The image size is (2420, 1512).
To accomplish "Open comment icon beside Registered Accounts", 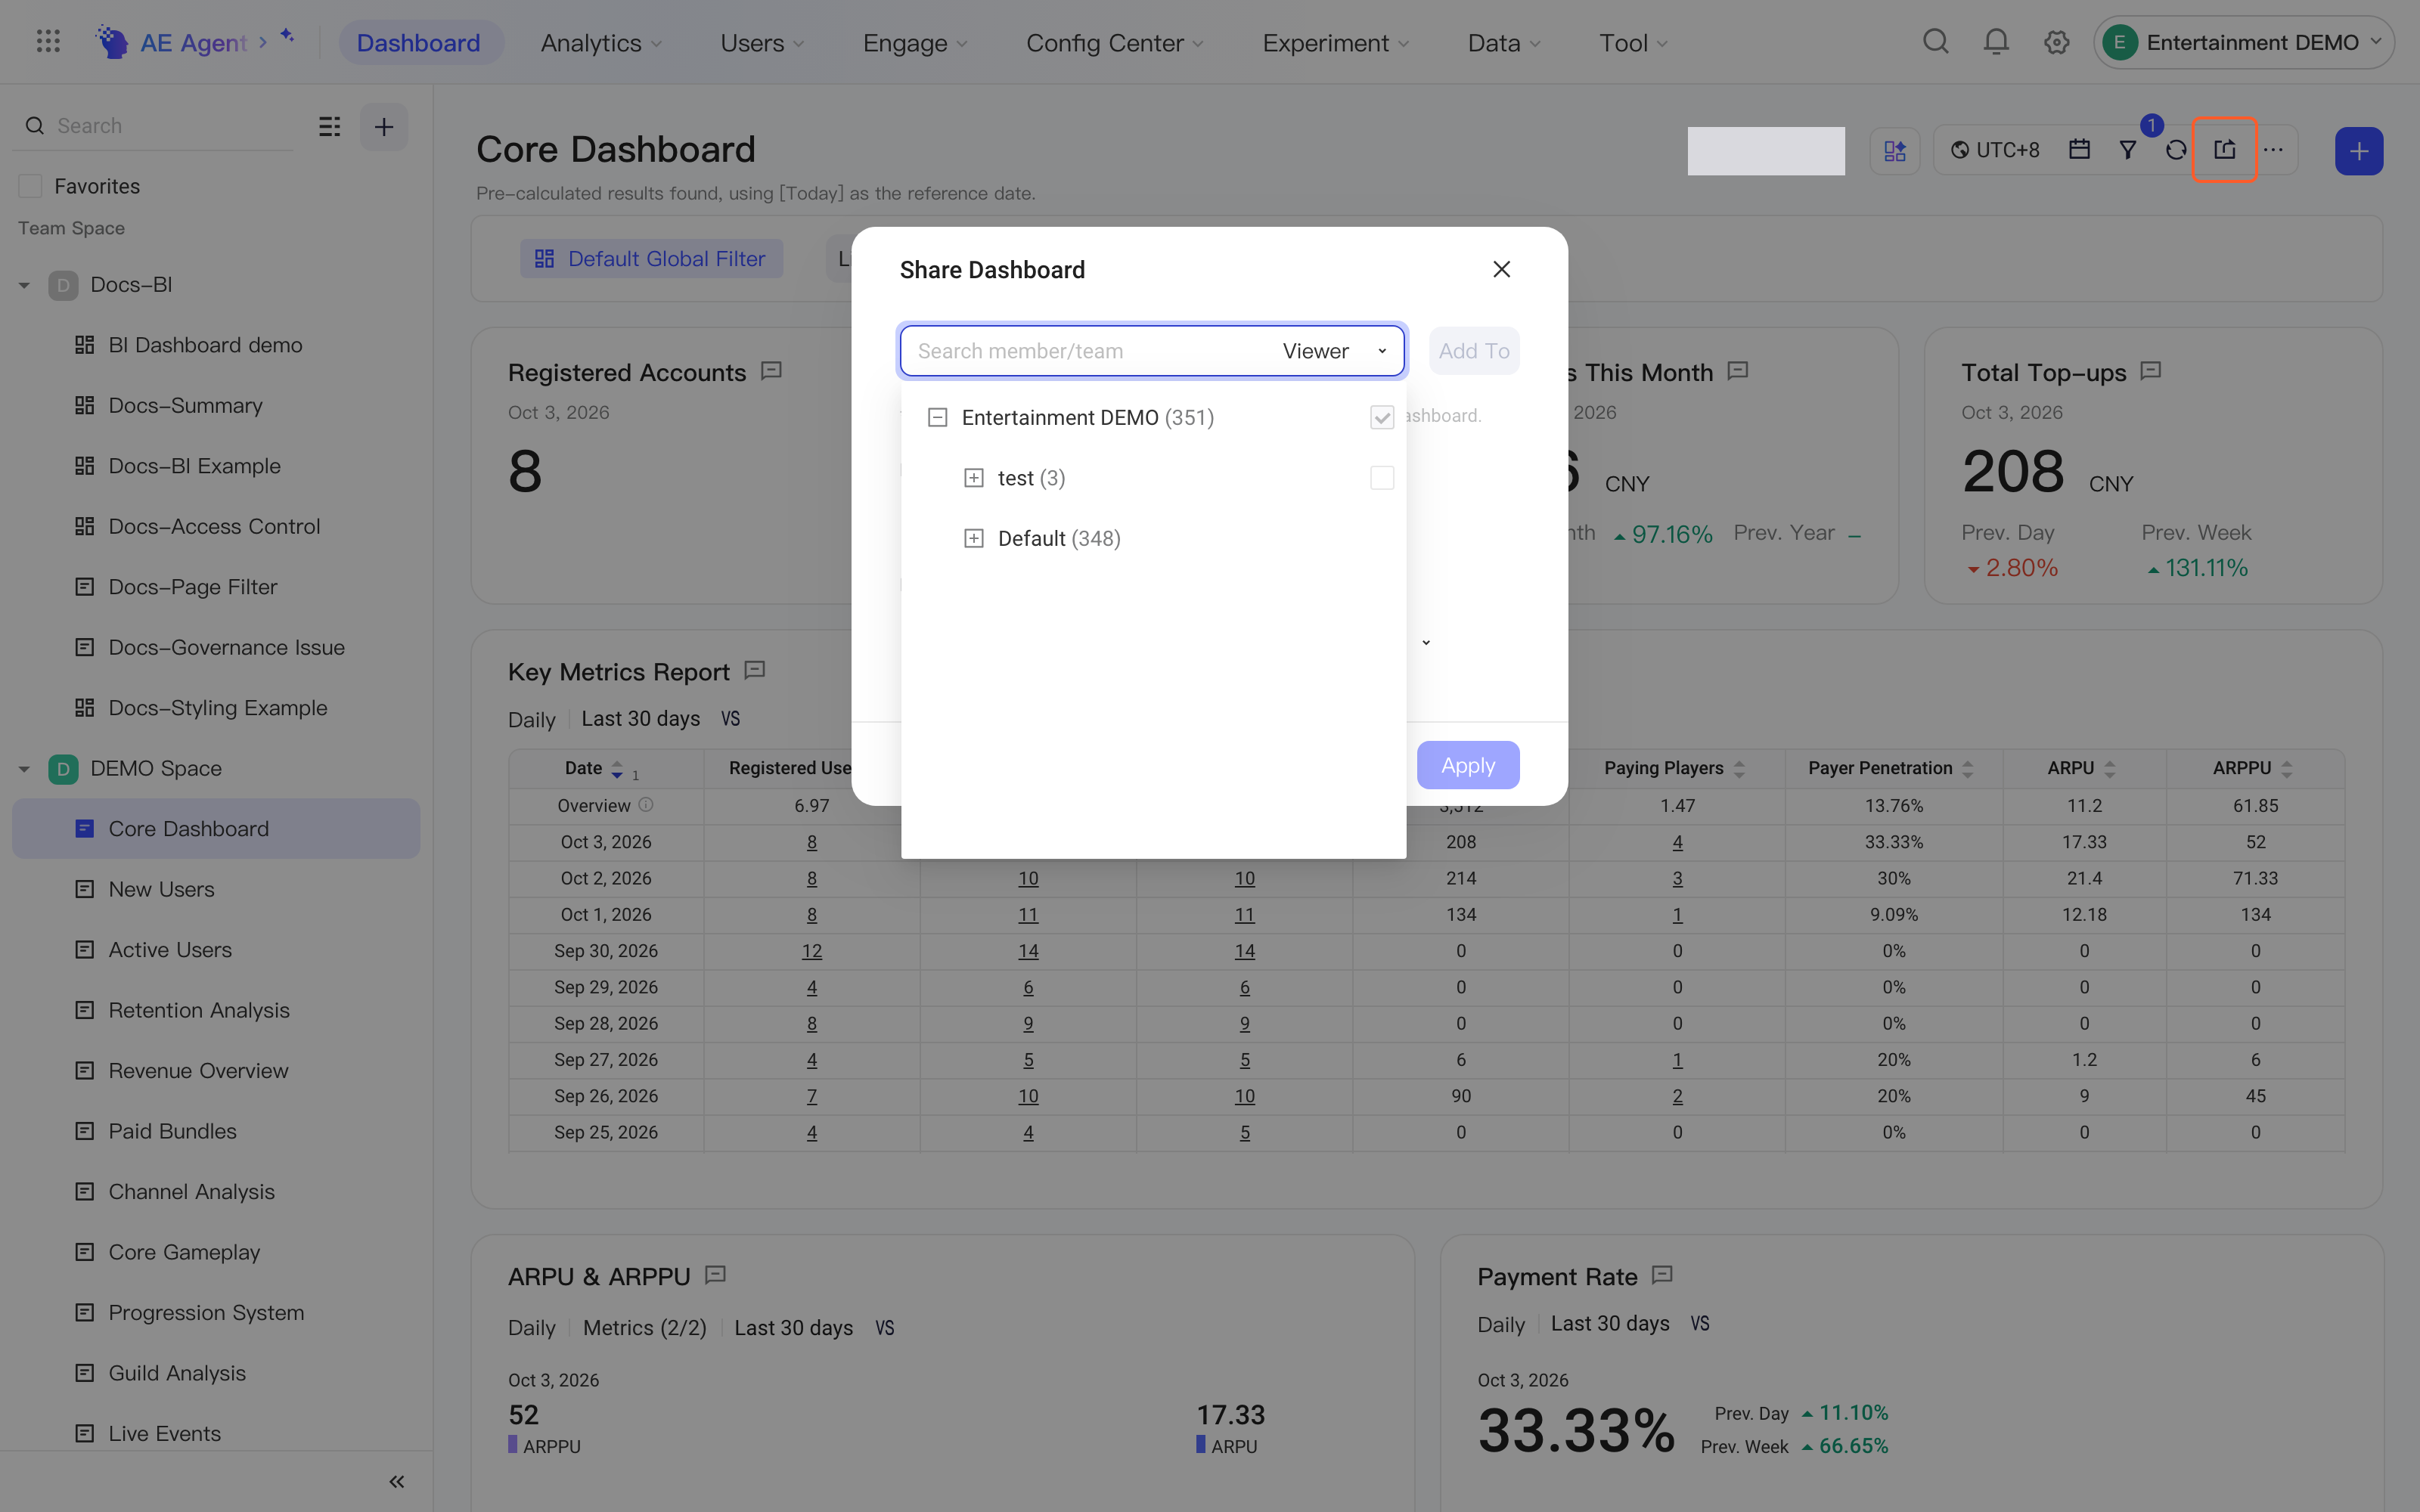I will click(x=771, y=371).
